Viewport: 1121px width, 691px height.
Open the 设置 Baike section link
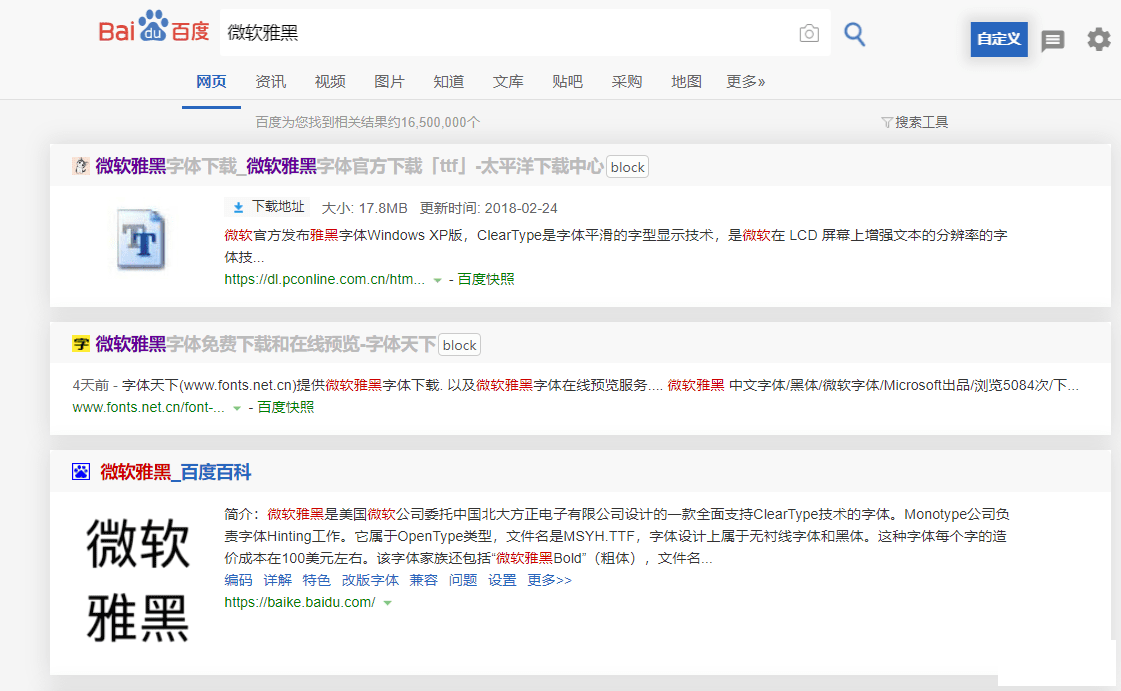click(502, 580)
